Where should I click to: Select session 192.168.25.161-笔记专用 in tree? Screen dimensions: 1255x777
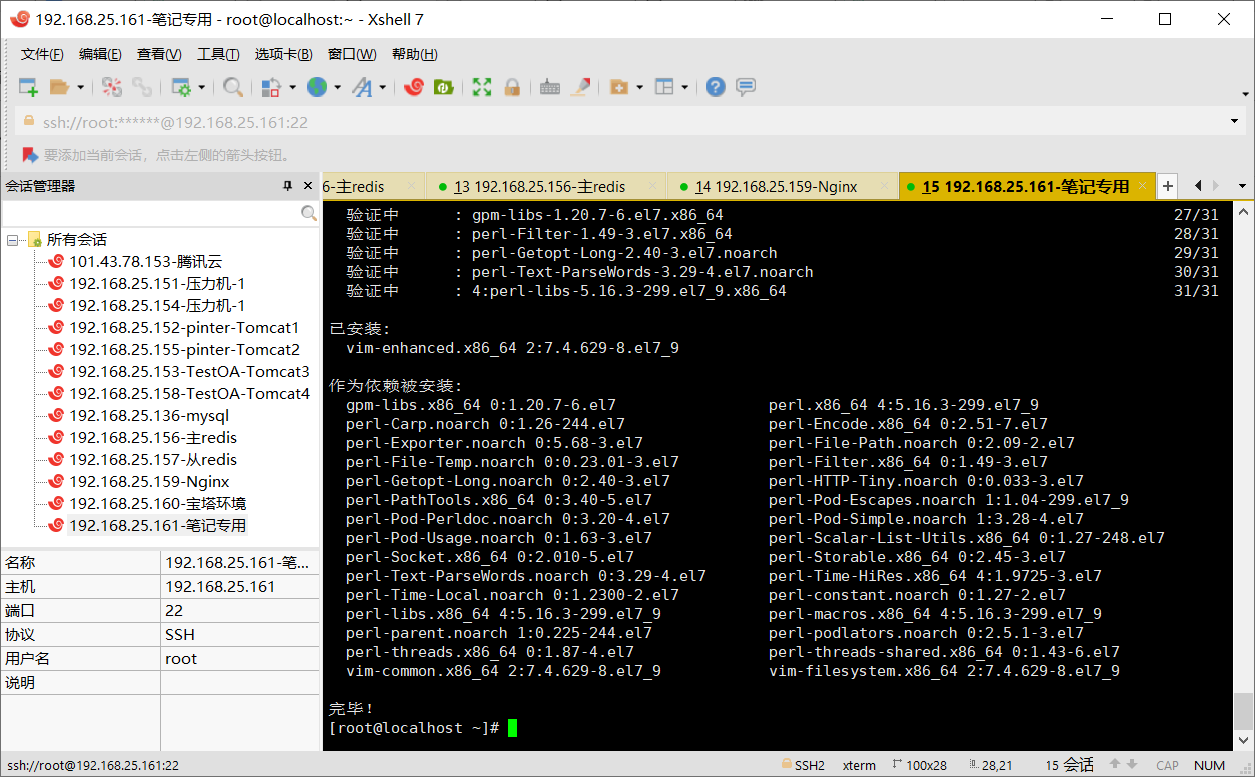click(x=157, y=526)
